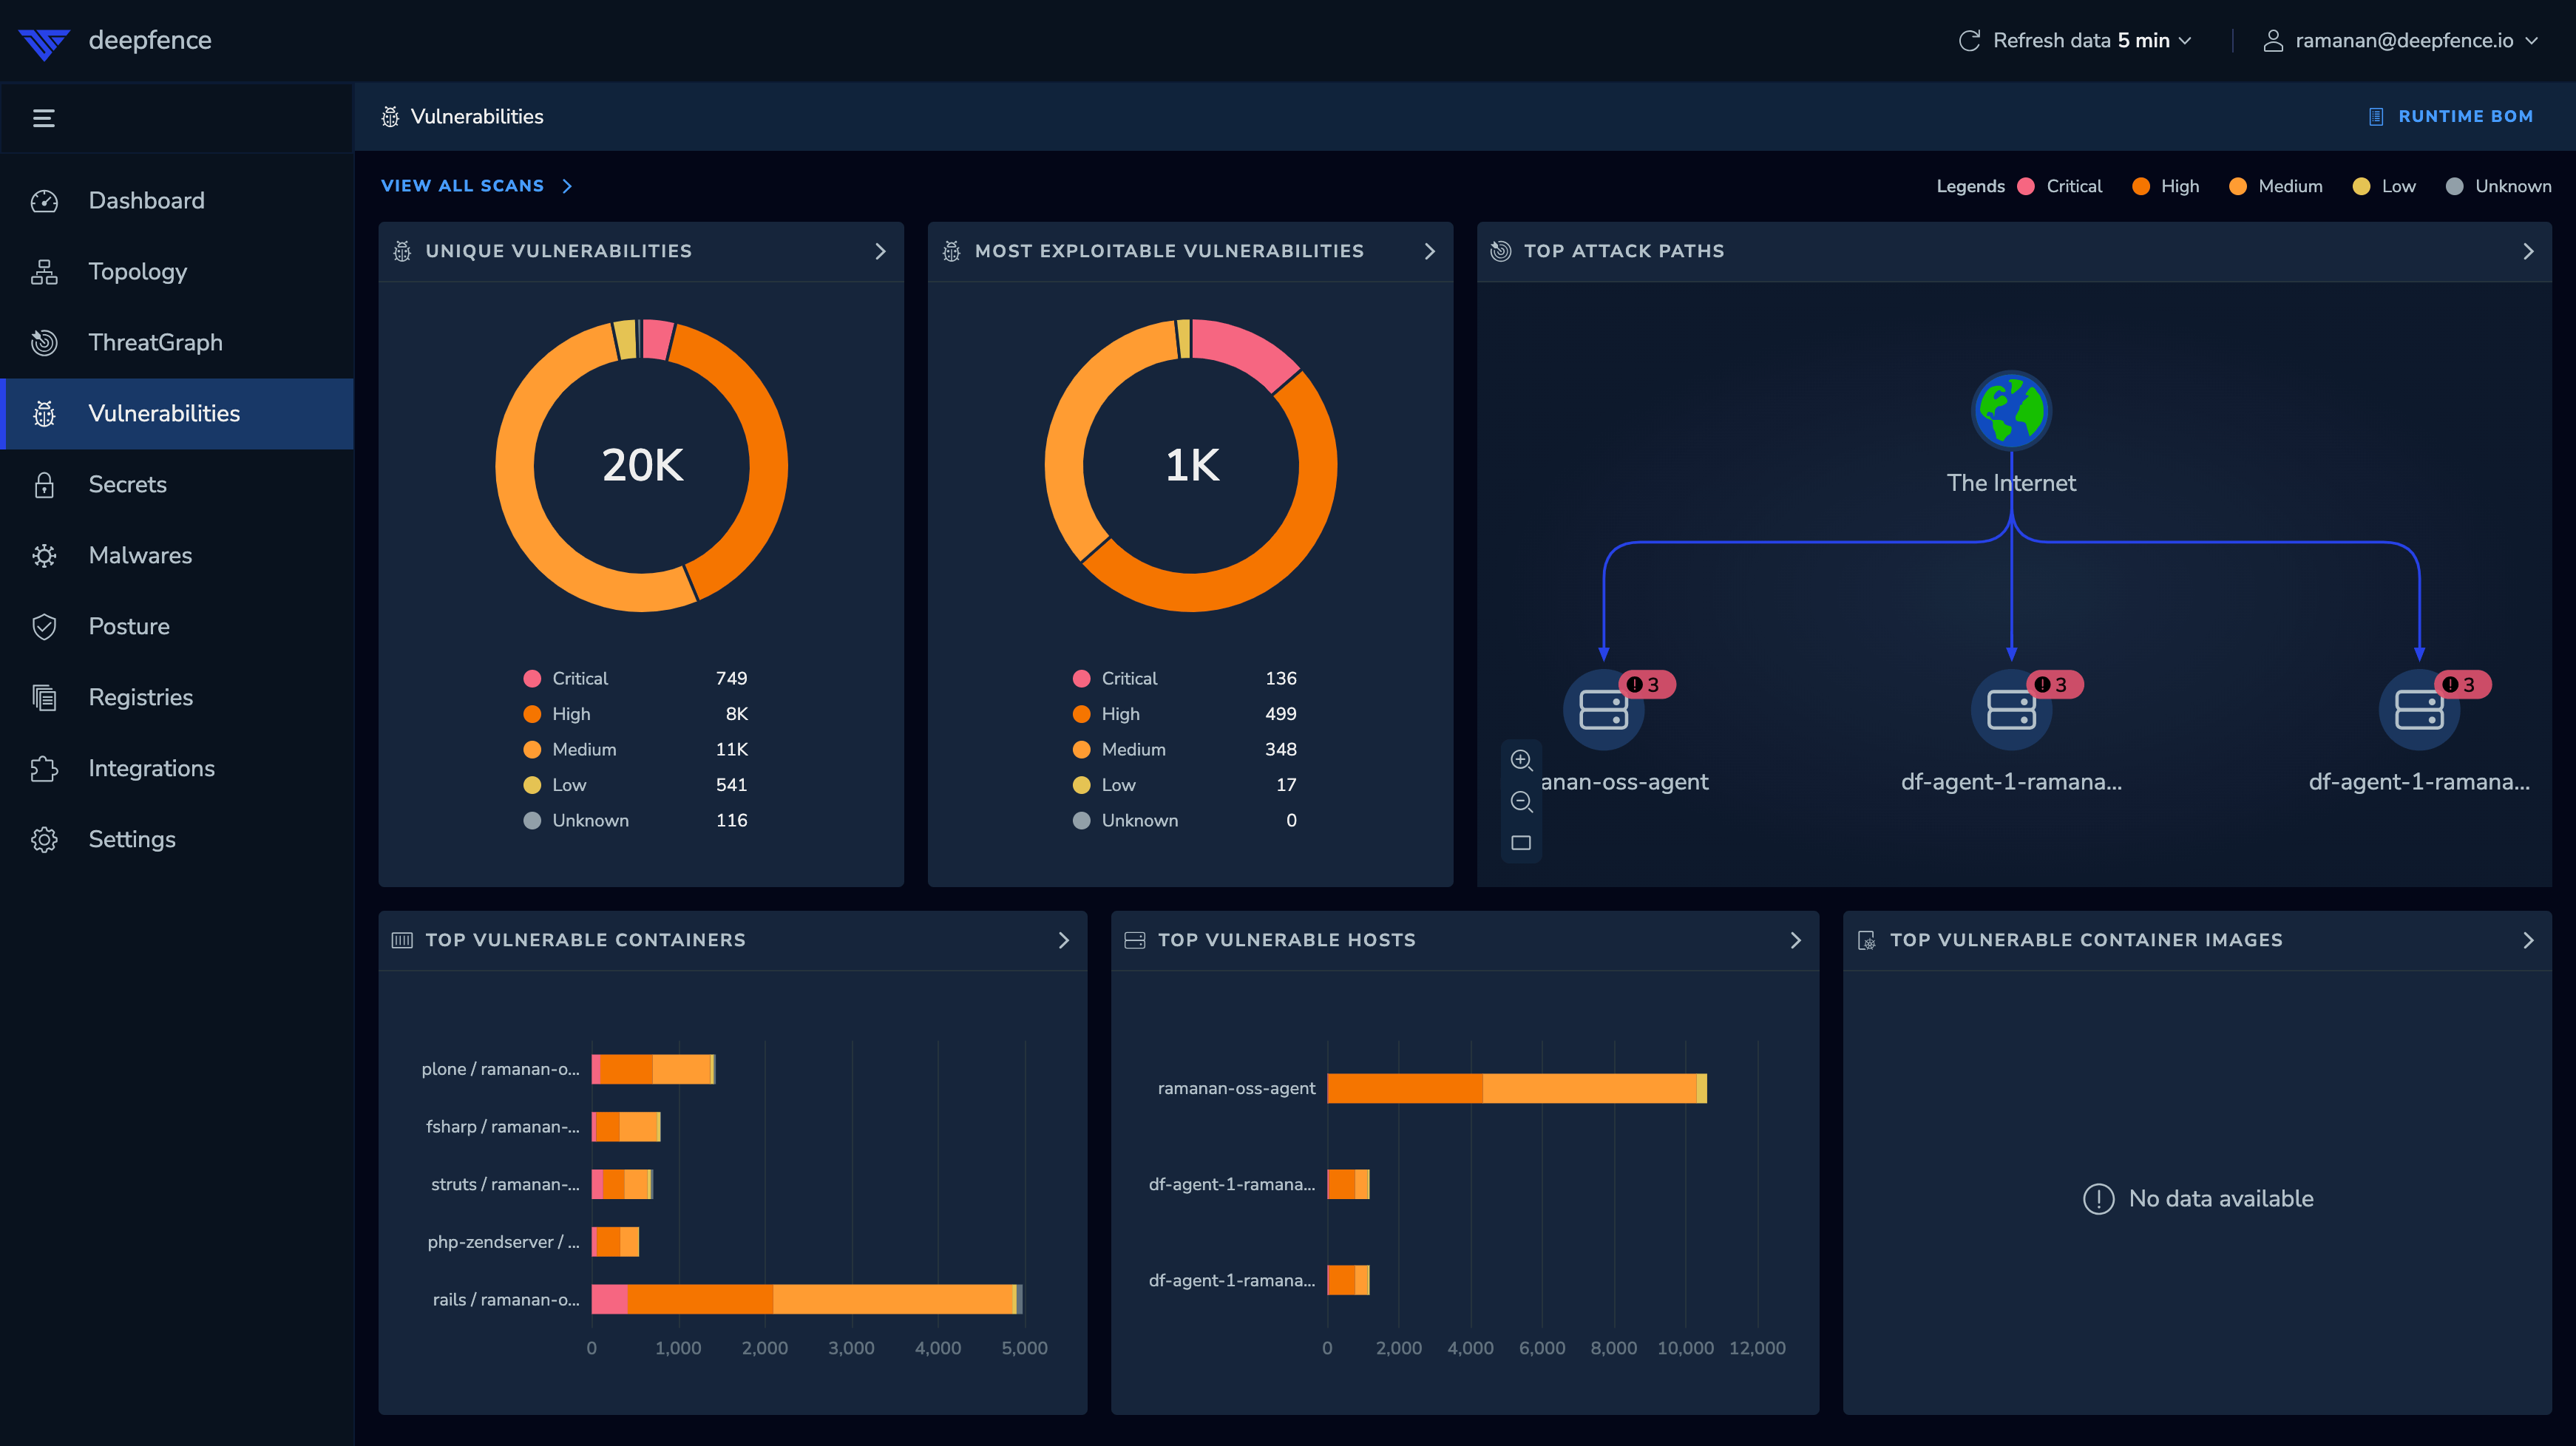Image resolution: width=2576 pixels, height=1446 pixels.
Task: Click the Dashboard gauge icon
Action: [x=44, y=201]
